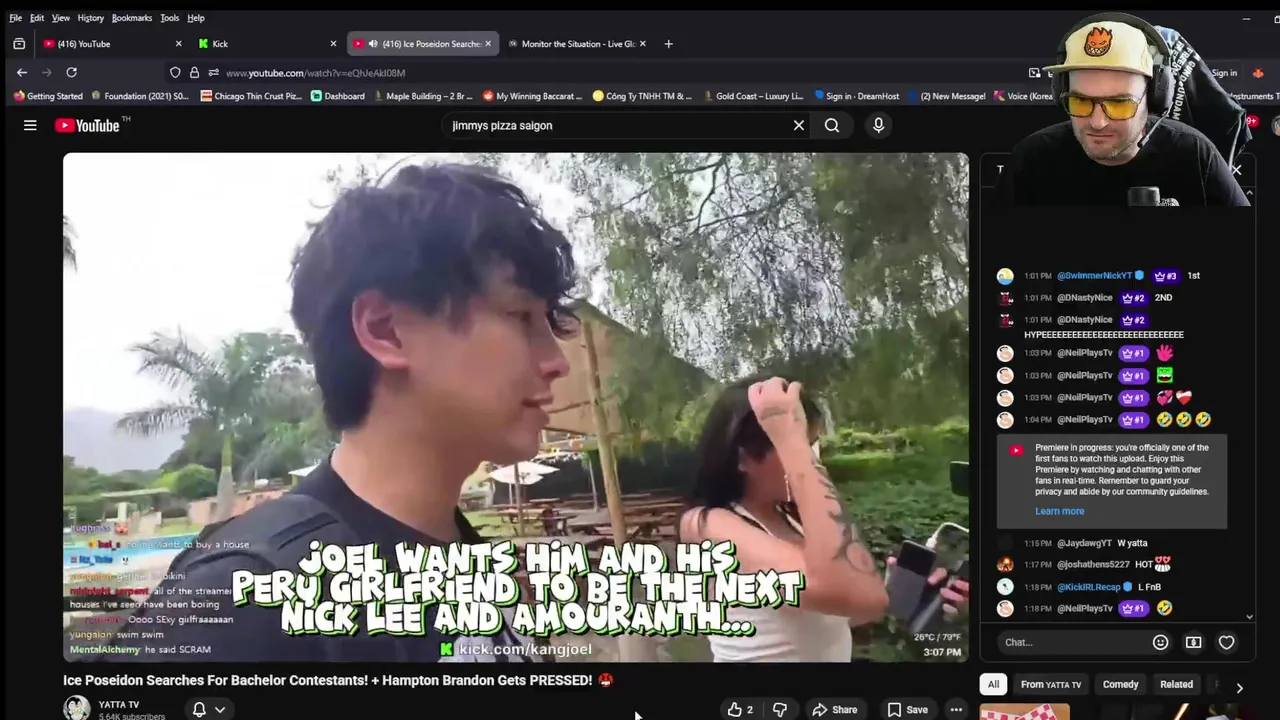Screen dimensions: 1280x720
Task: Select the Related filter chip
Action: point(1176,684)
